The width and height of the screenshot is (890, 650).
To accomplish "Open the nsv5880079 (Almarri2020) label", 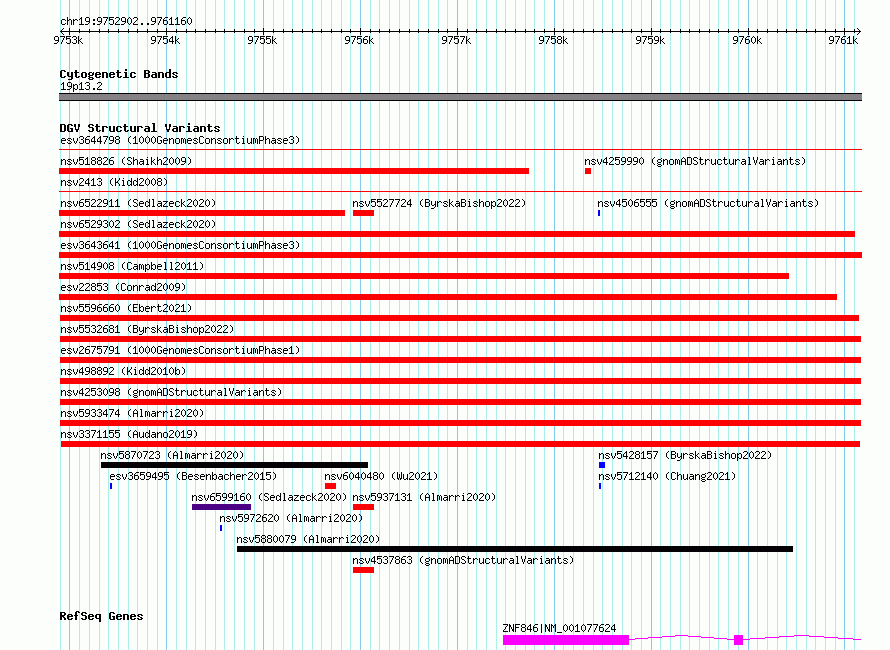I will [x=308, y=539].
